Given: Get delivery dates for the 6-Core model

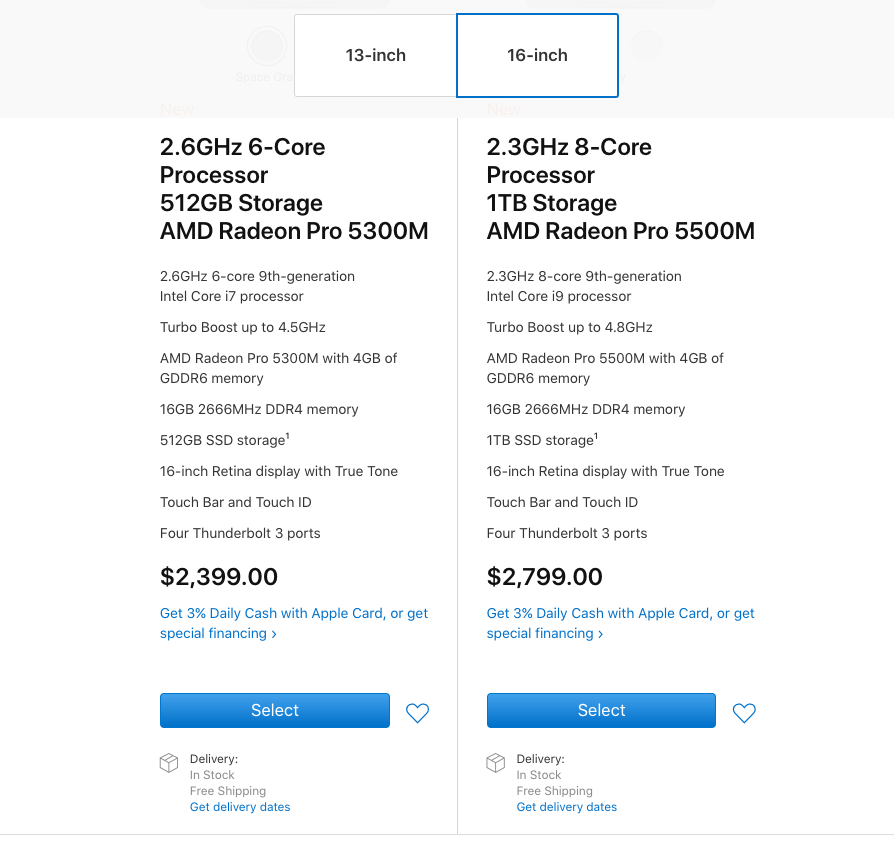Looking at the screenshot, I should point(240,807).
